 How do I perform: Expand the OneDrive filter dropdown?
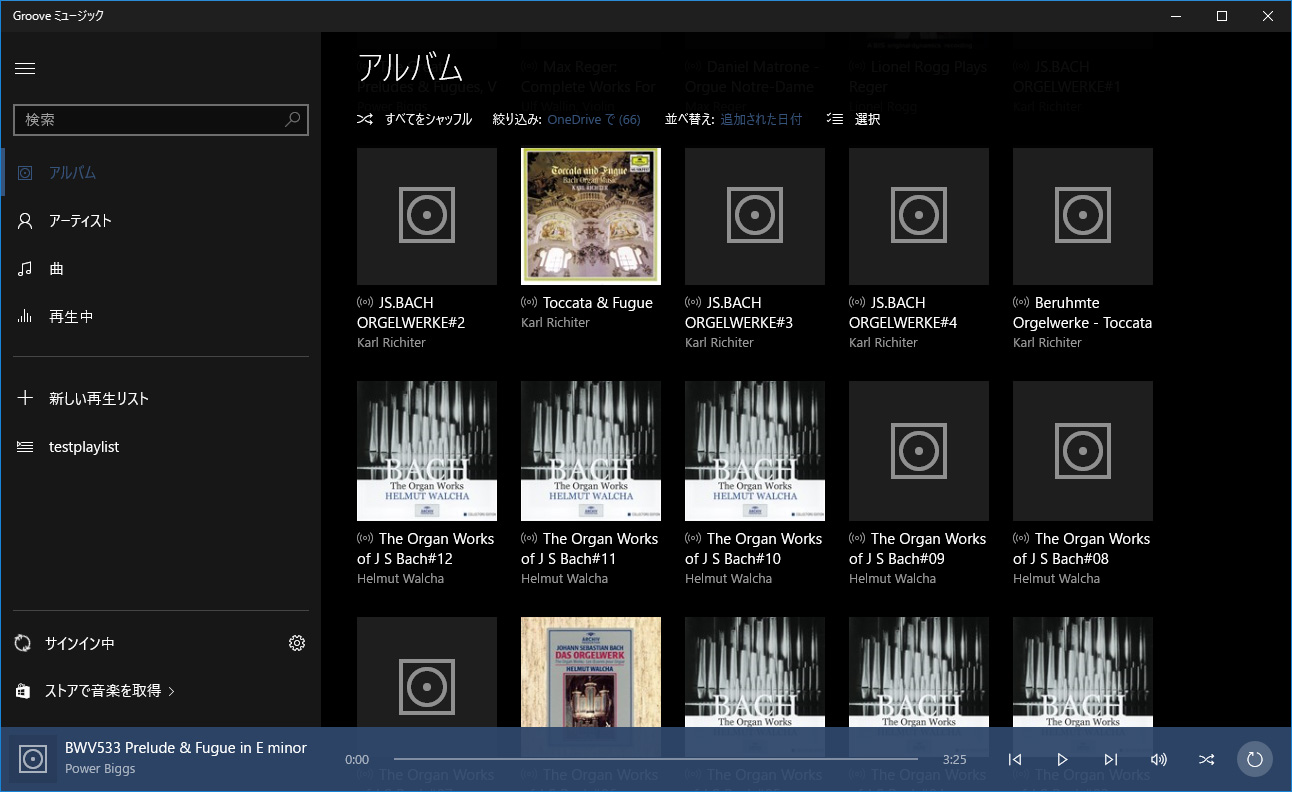(593, 119)
